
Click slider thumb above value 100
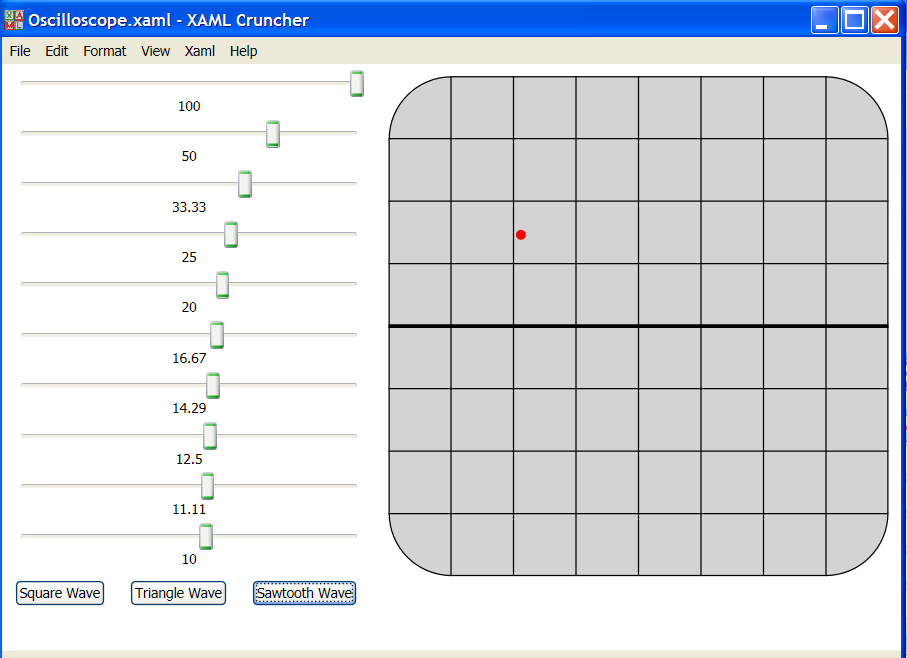point(357,83)
